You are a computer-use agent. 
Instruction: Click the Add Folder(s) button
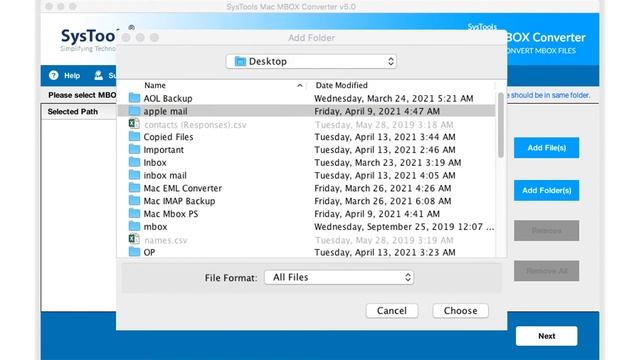(546, 190)
